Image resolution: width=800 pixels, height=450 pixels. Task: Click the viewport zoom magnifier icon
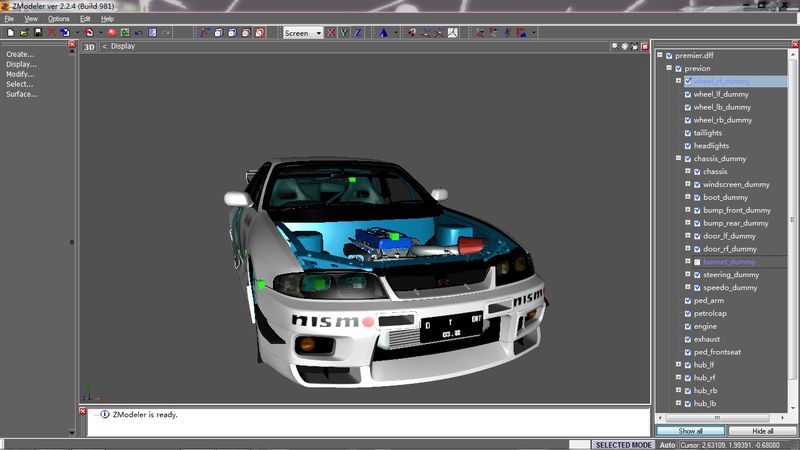point(615,46)
